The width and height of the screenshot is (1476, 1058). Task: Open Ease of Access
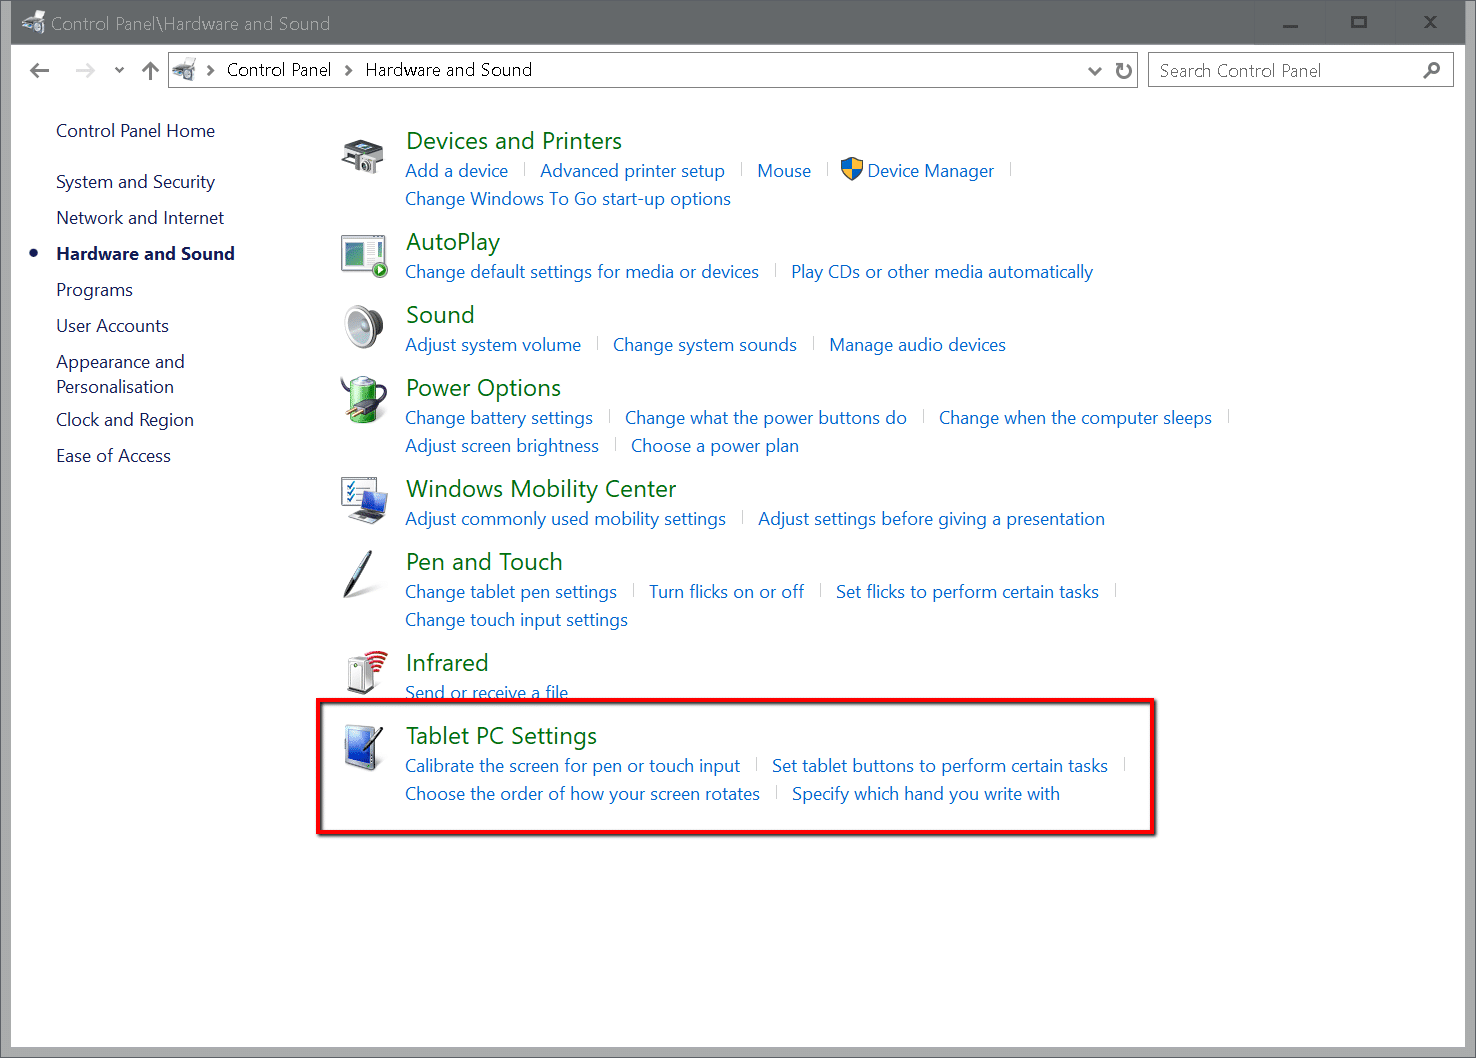click(113, 456)
